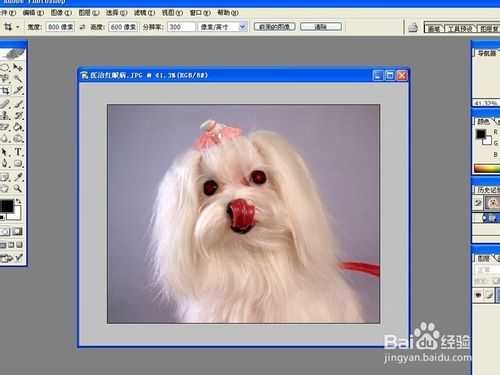Select the Type (T) tool
Screen dimensions: 500x375
coord(18,152)
